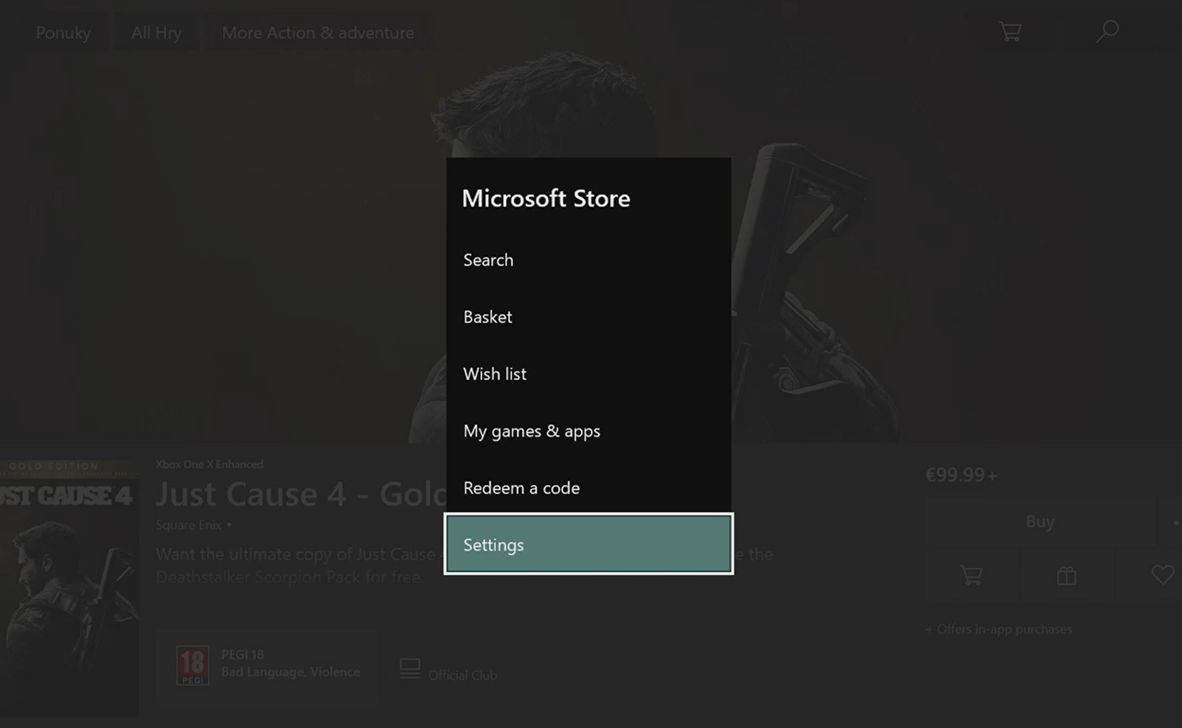Switch to the All Hry tab
Screen dimensions: 1182x728
tap(156, 32)
